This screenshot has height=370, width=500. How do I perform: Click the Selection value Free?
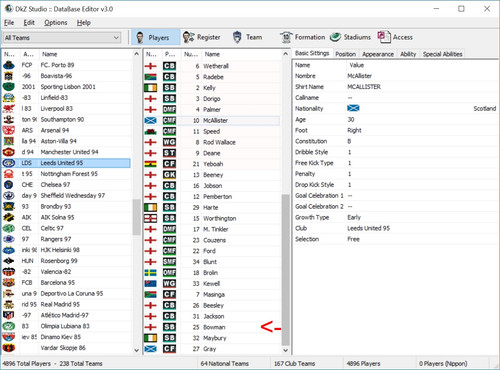(x=353, y=239)
